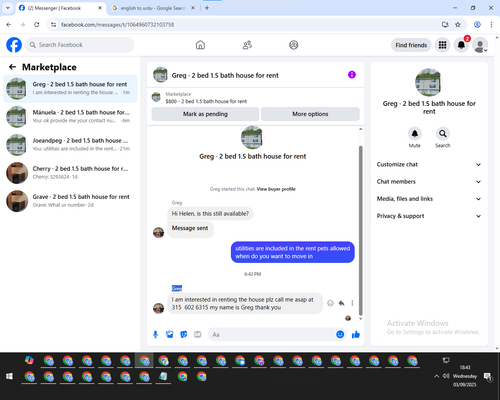
Task: Click the voice clip microphone icon
Action: click(x=155, y=334)
